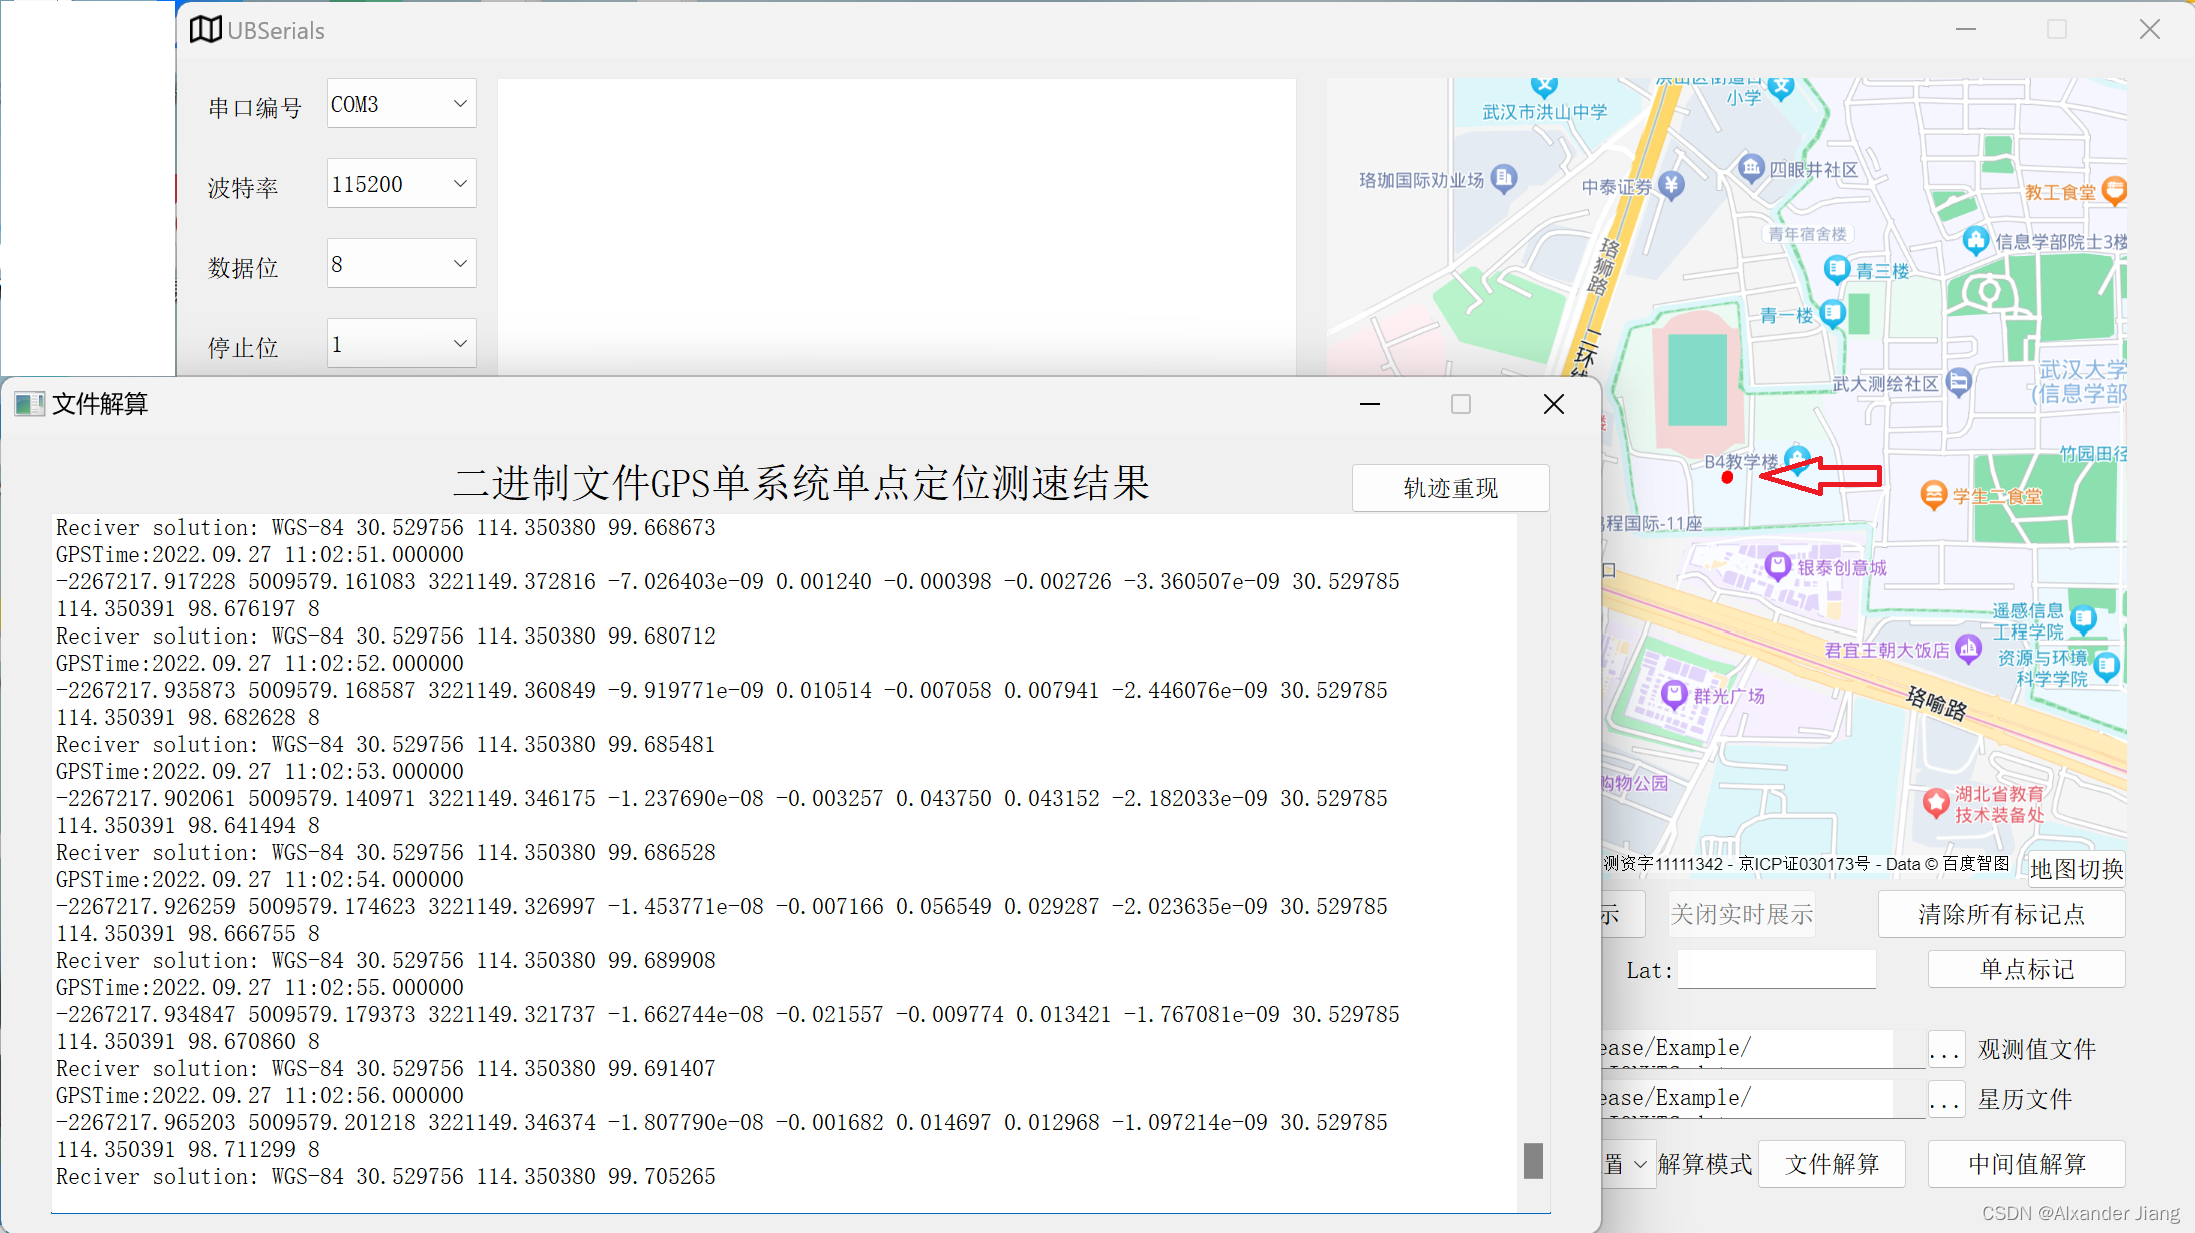The image size is (2195, 1233).
Task: Click the 教工食堂 restaurant marker icon
Action: coord(2114,190)
